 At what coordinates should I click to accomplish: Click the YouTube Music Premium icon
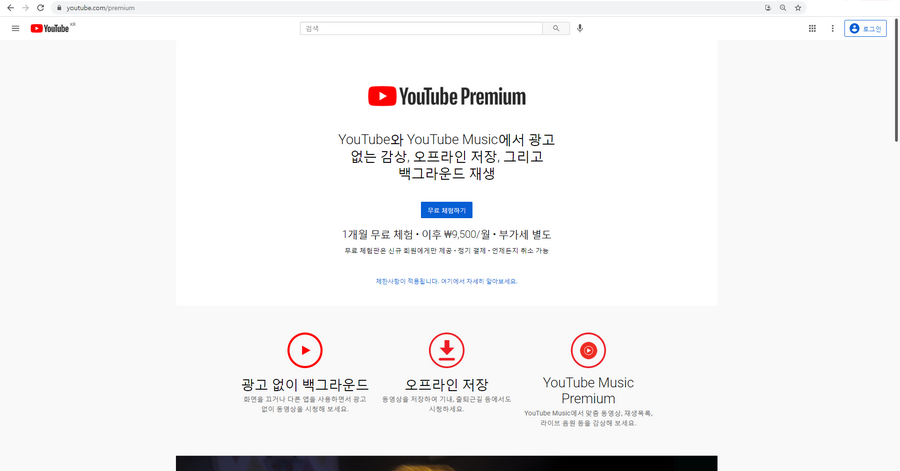tap(588, 350)
